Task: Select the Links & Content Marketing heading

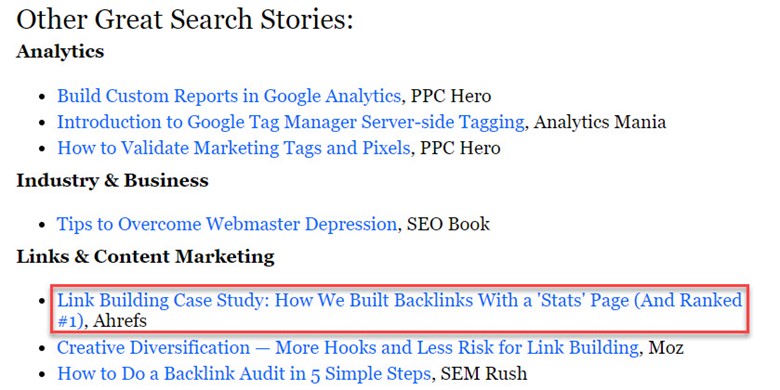Action: coord(145,257)
